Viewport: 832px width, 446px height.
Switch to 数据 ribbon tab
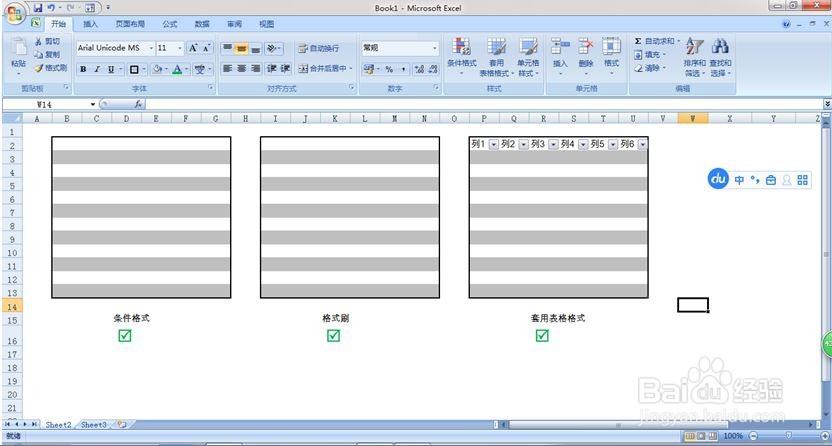click(202, 24)
